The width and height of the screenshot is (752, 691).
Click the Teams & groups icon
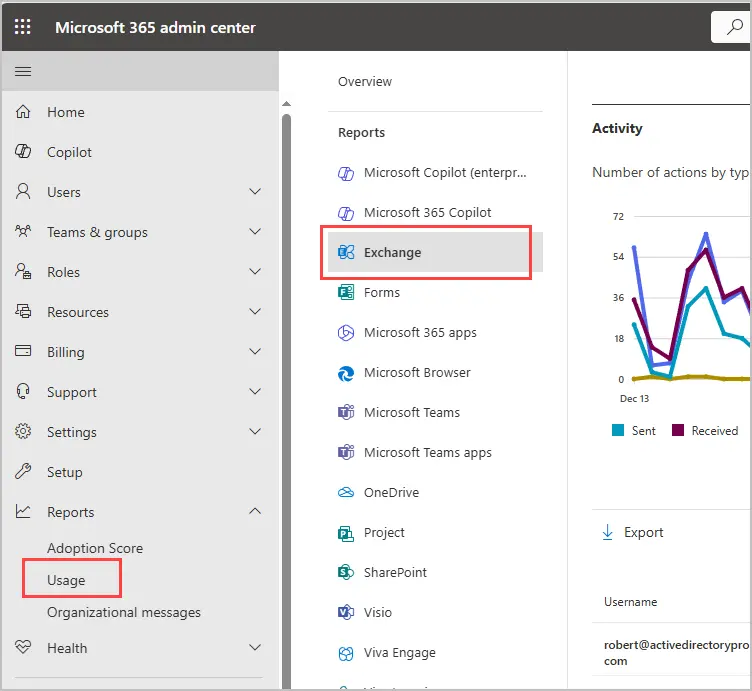coord(23,232)
